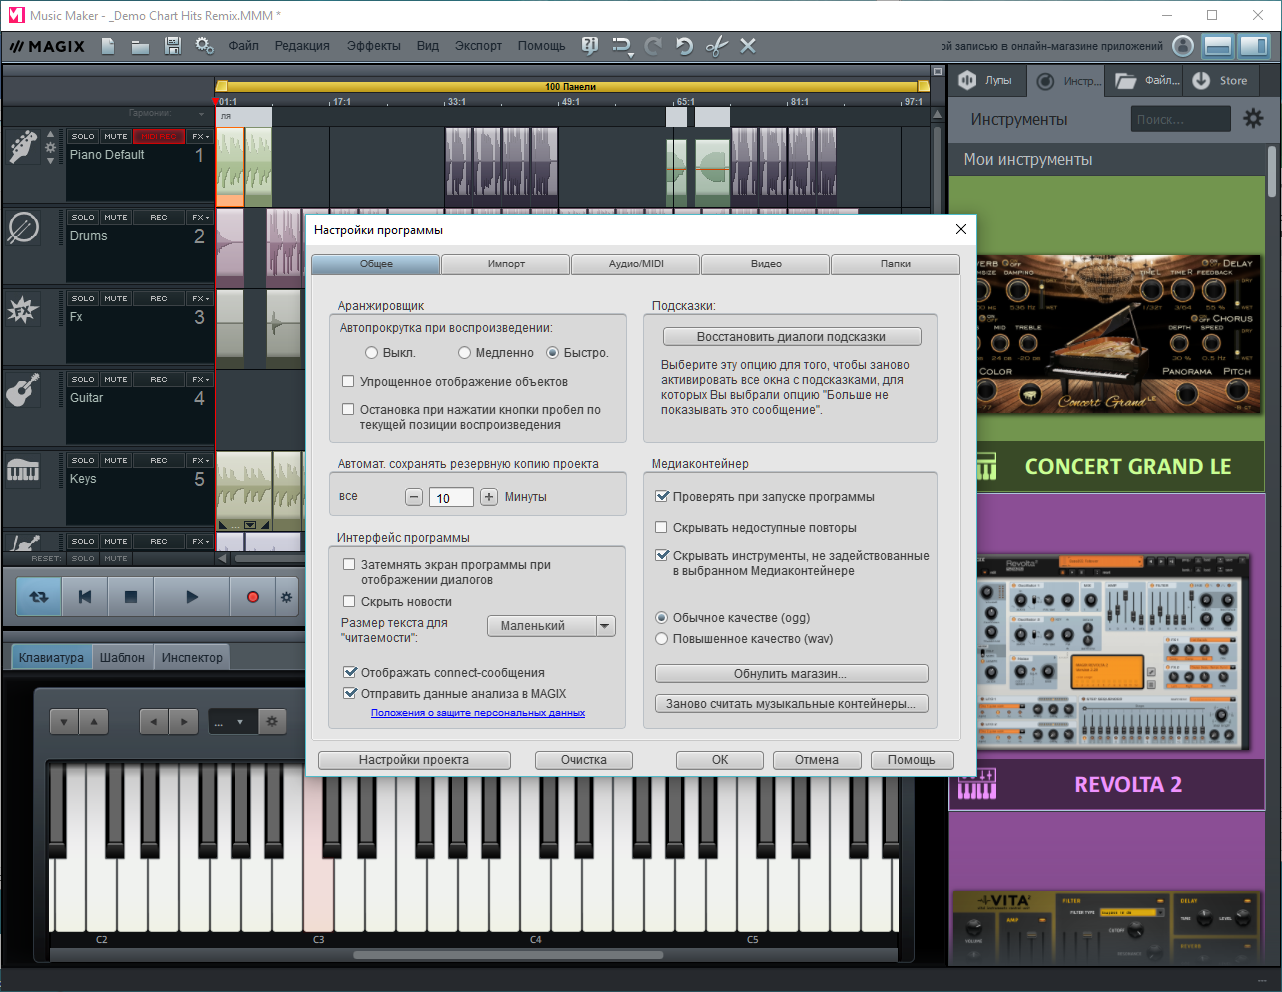This screenshot has width=1282, height=992.
Task: Click the undo arrow in toolbar
Action: pos(684,46)
